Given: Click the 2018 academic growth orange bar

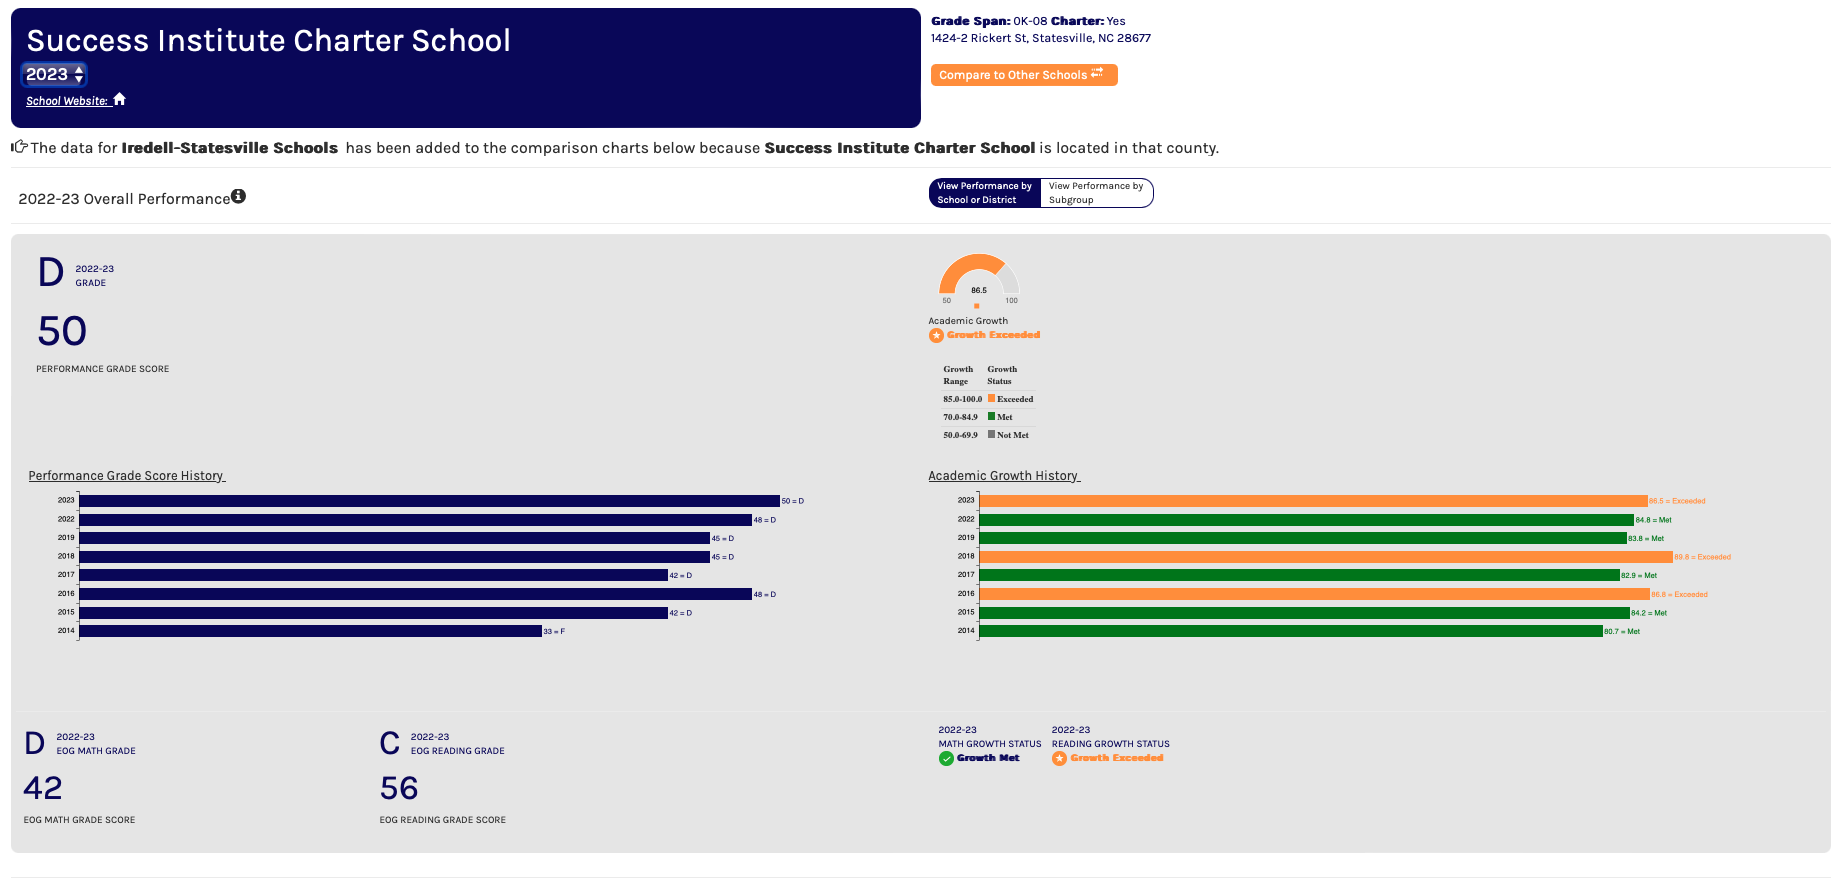Looking at the screenshot, I should pos(1326,557).
